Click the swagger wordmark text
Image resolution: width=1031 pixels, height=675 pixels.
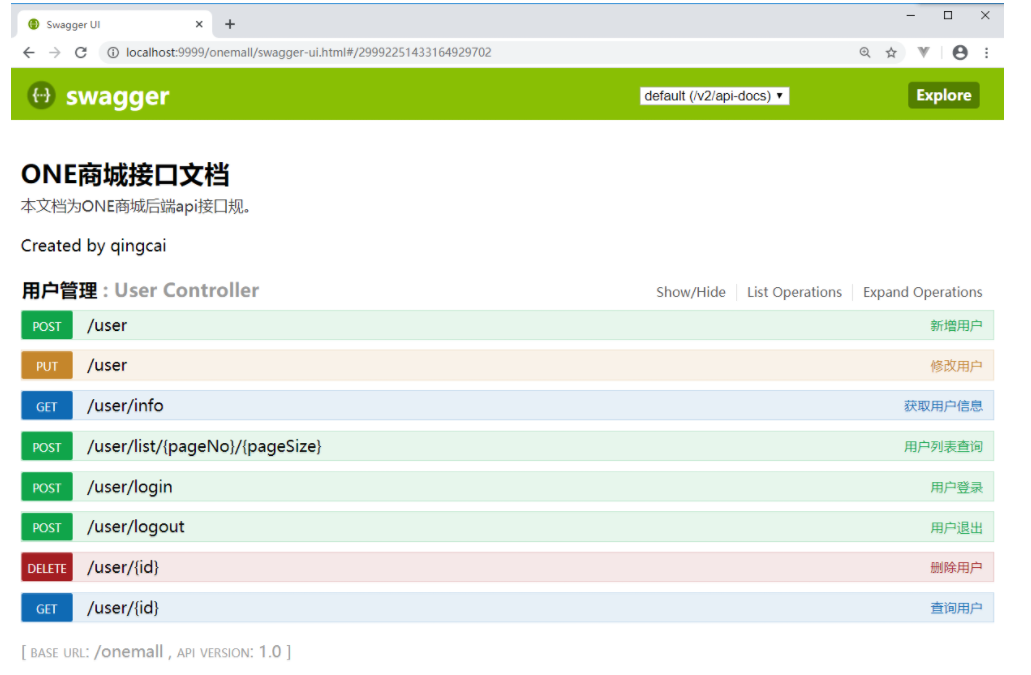click(117, 97)
